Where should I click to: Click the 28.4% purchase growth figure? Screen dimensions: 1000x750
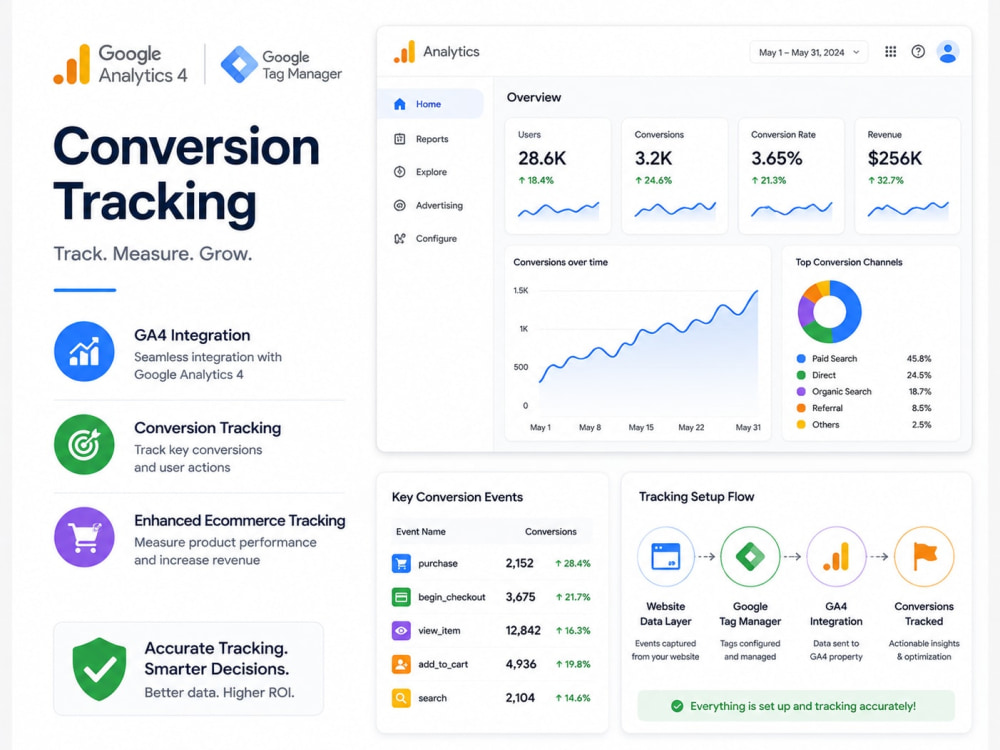click(x=573, y=563)
